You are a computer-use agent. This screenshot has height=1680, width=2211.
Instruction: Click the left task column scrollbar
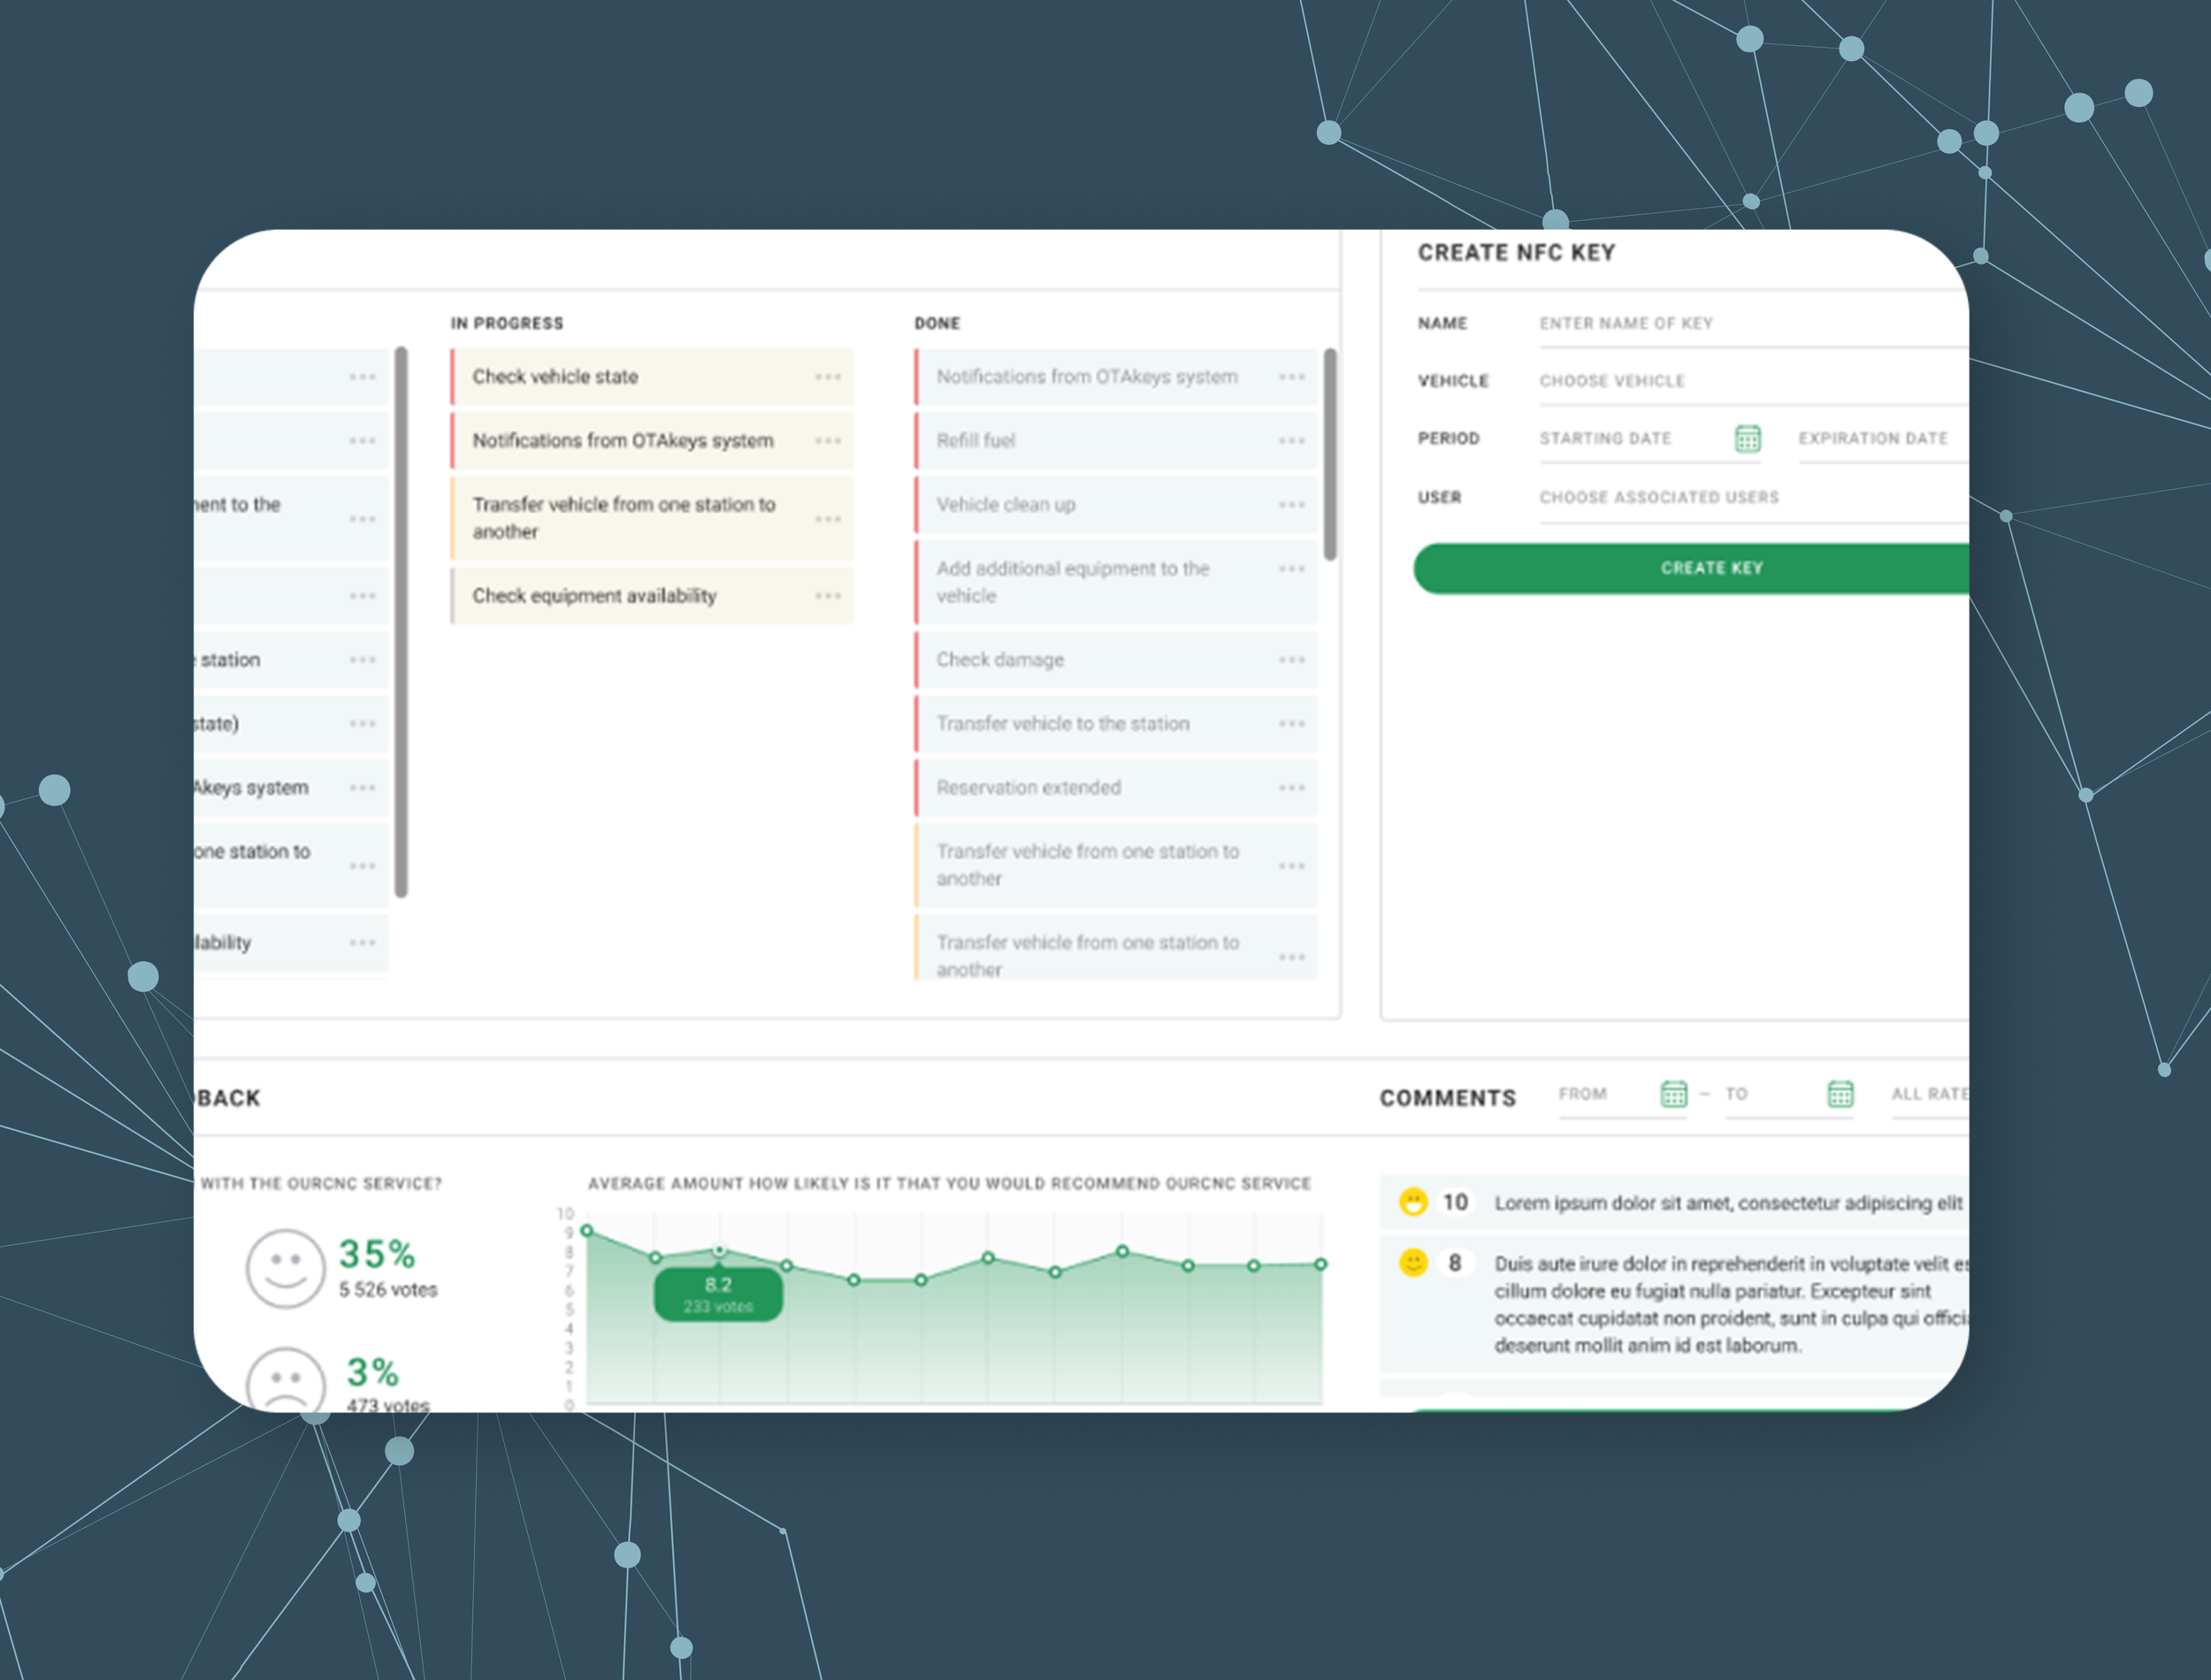[401, 622]
